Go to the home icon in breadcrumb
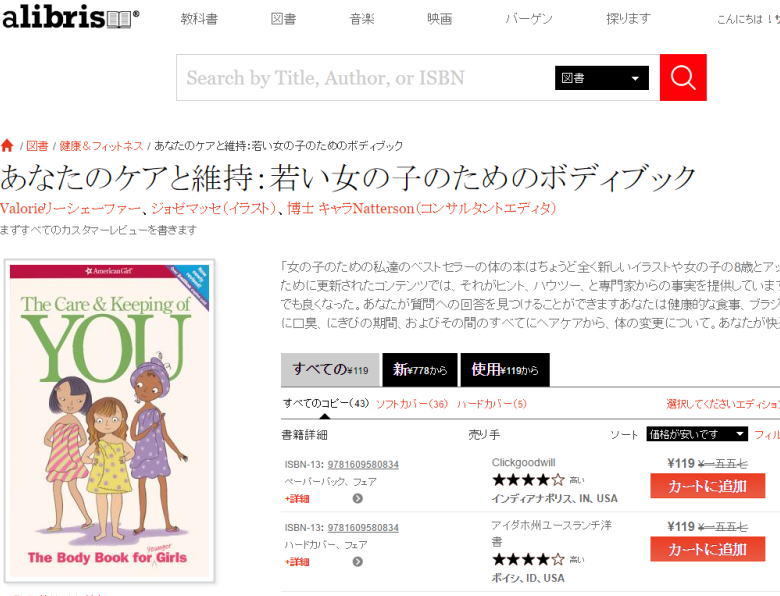The height and width of the screenshot is (596, 780). [7, 145]
